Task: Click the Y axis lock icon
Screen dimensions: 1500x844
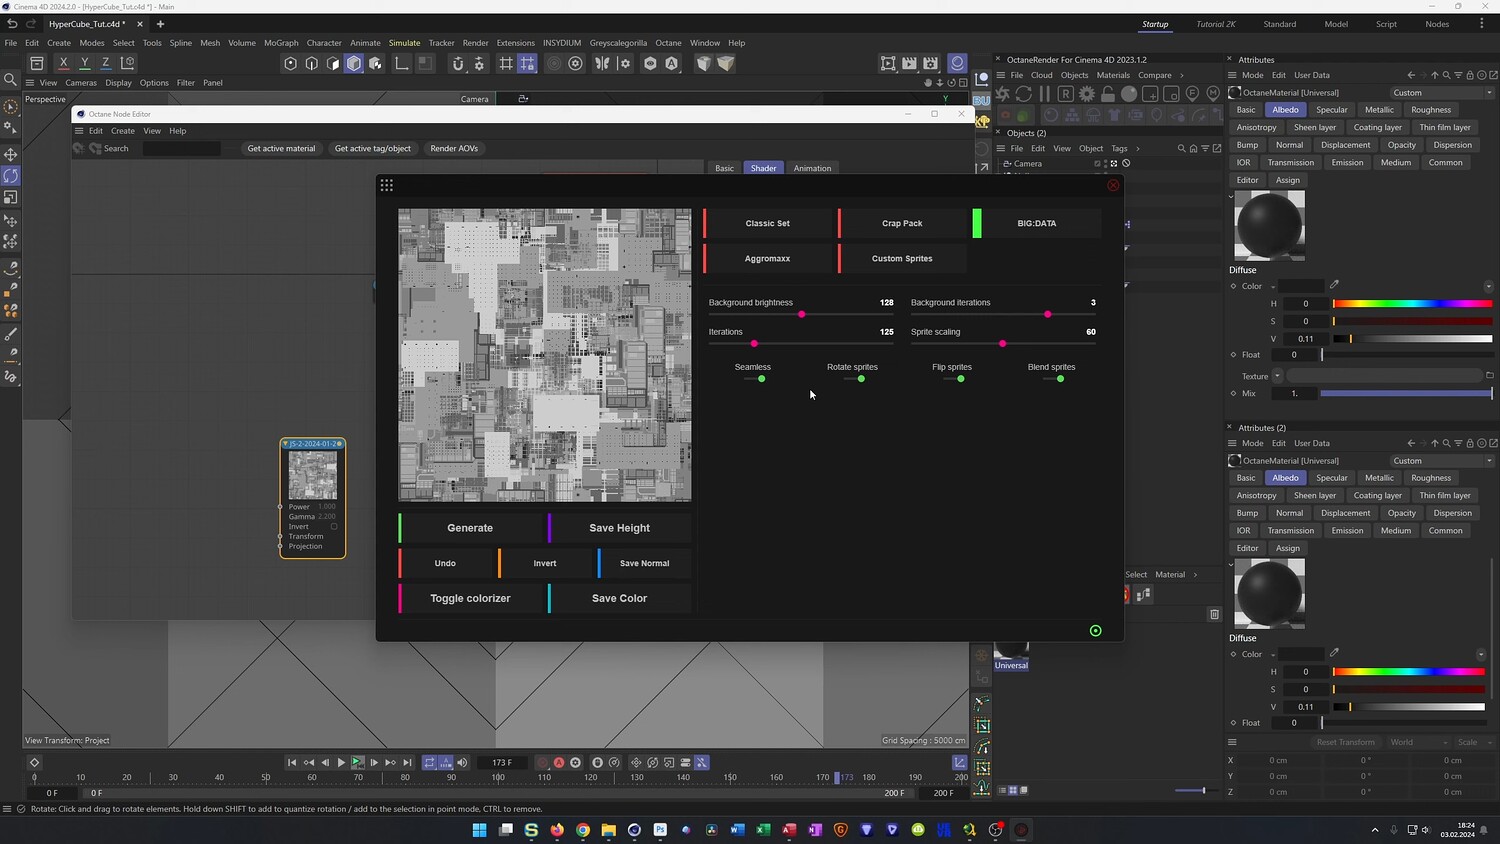Action: [x=84, y=63]
